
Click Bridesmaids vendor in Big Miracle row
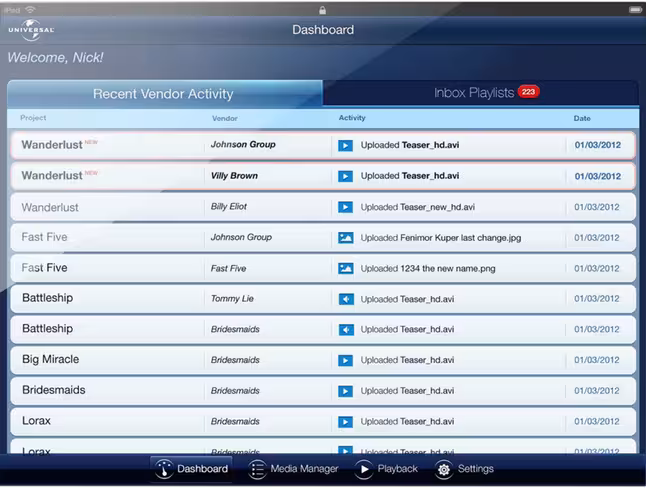coord(235,360)
